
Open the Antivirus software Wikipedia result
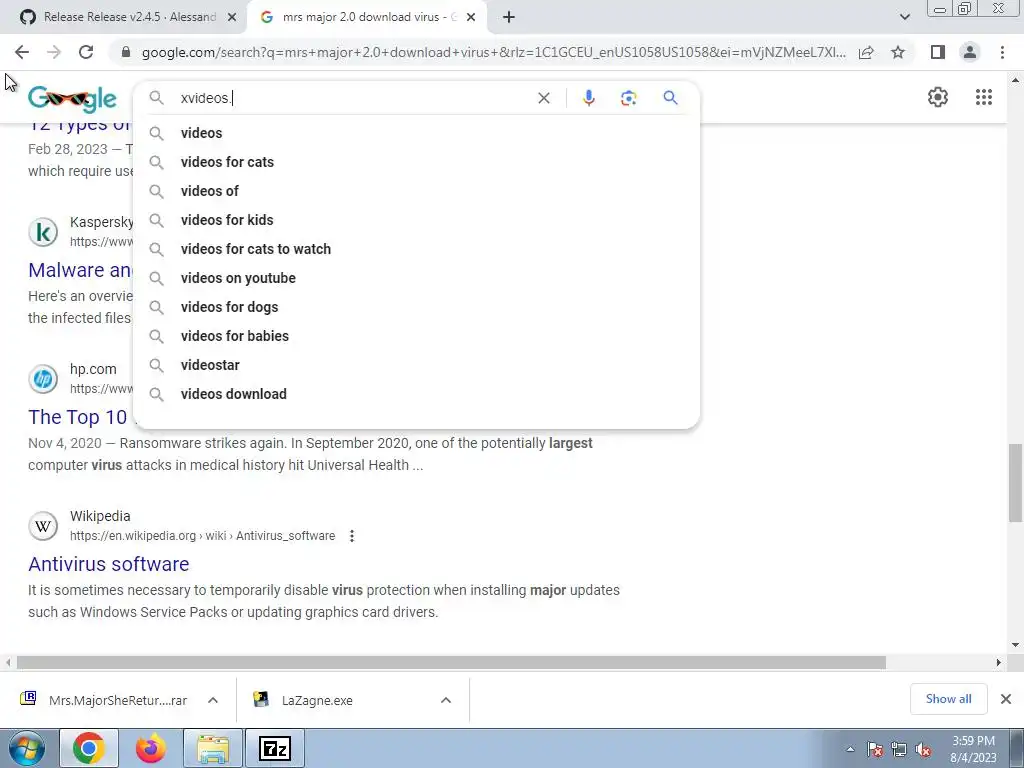tap(108, 564)
